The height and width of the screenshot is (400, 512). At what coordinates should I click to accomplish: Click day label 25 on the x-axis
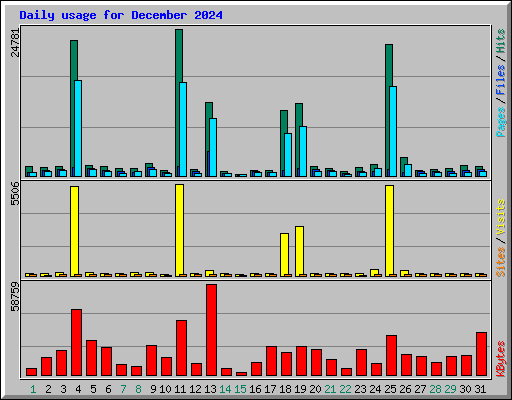(x=390, y=389)
